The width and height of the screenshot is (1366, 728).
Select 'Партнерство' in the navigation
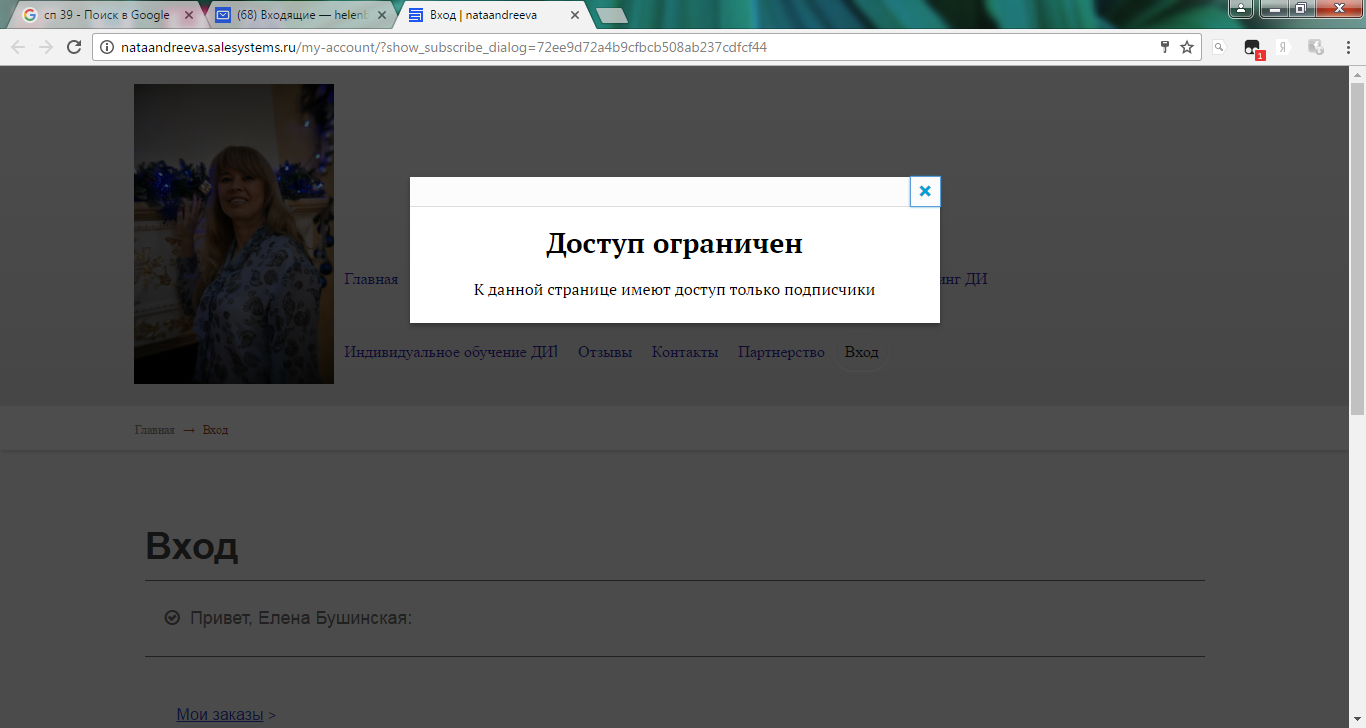click(781, 352)
